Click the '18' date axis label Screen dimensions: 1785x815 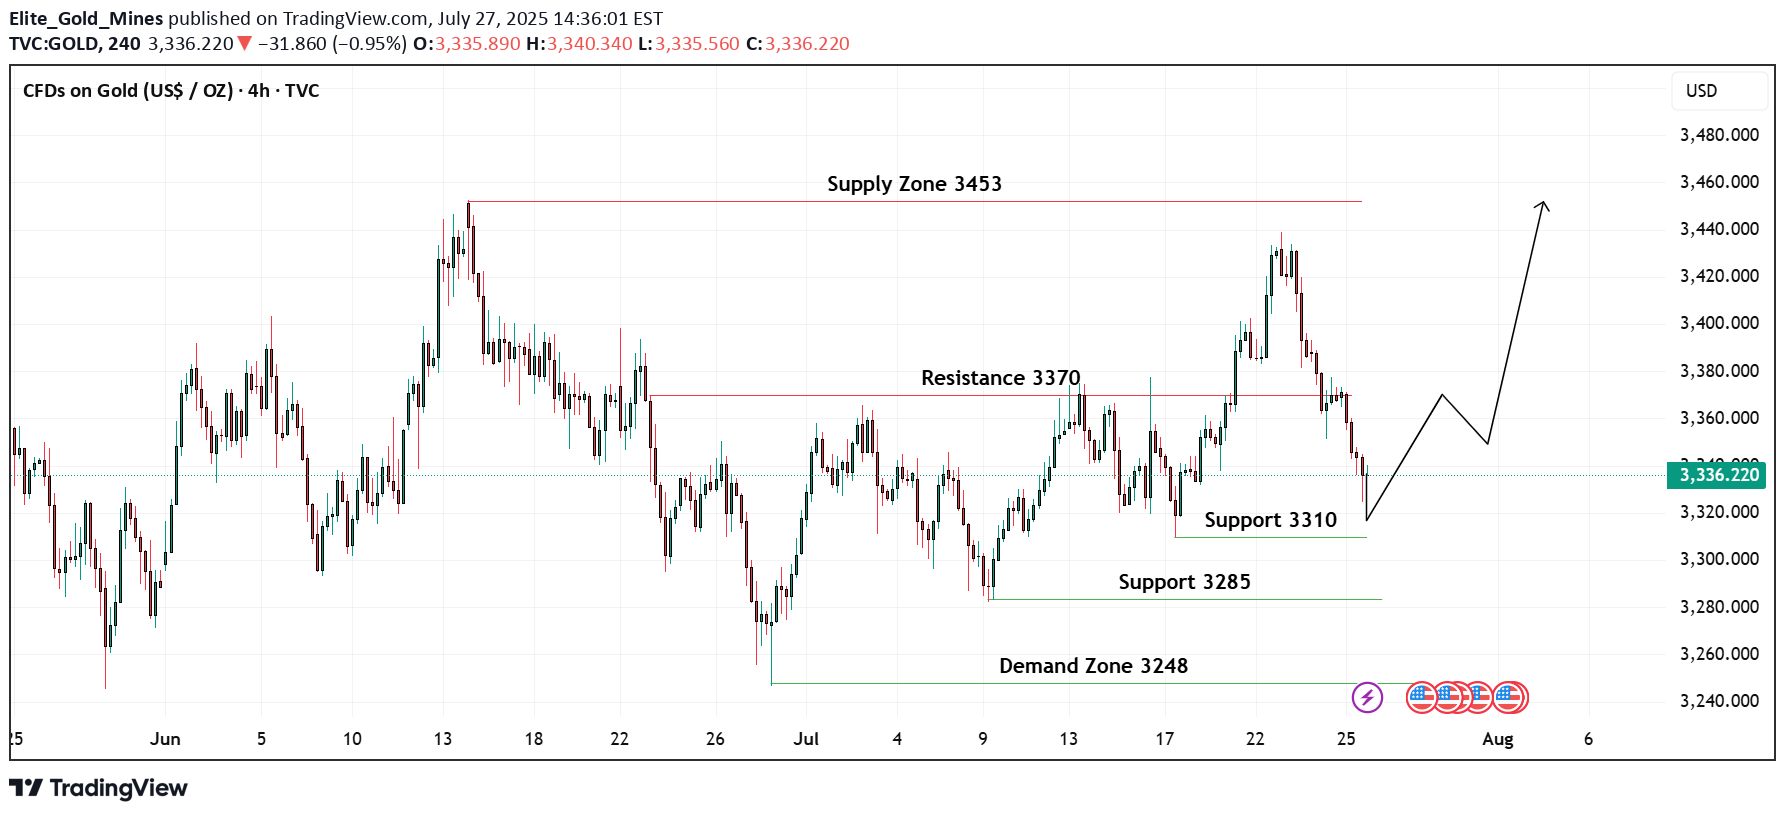534,739
